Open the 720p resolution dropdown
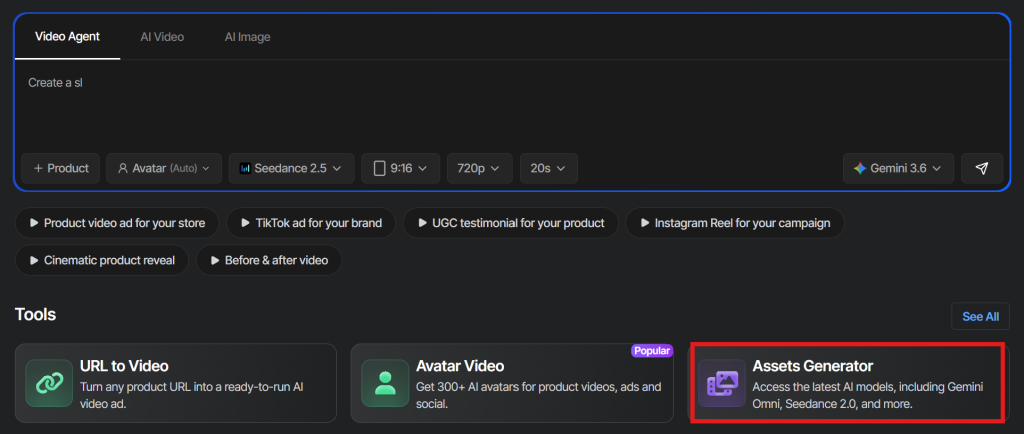Image resolution: width=1024 pixels, height=434 pixels. click(480, 168)
